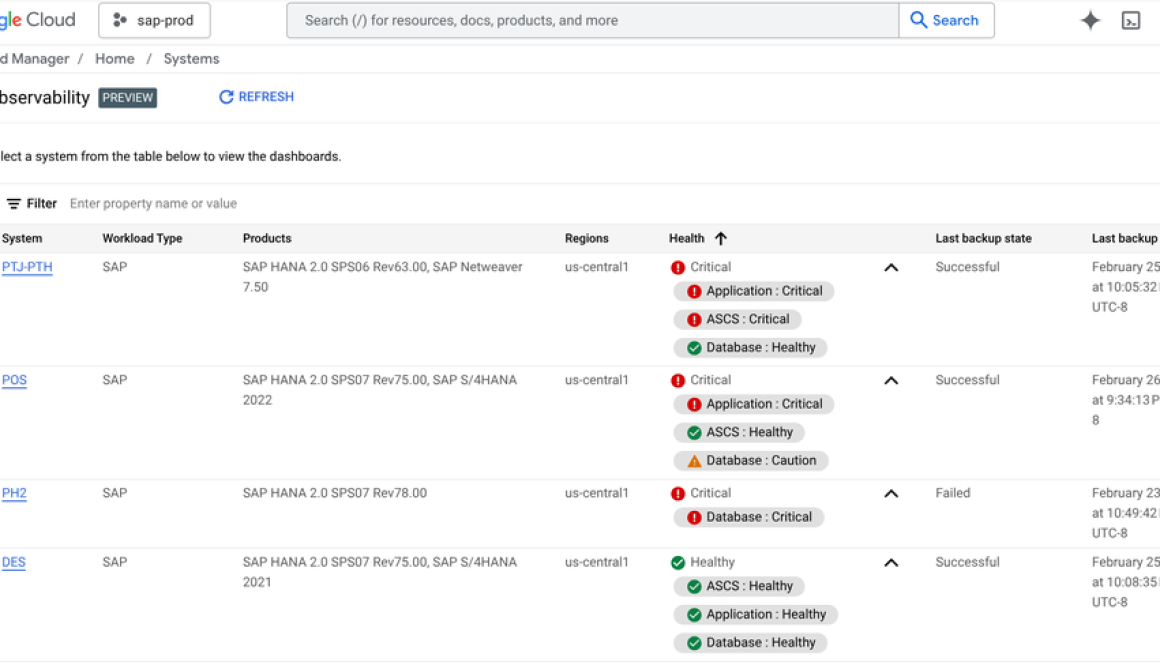Collapse the health details for DES
Screen dimensions: 1160x665
890,562
